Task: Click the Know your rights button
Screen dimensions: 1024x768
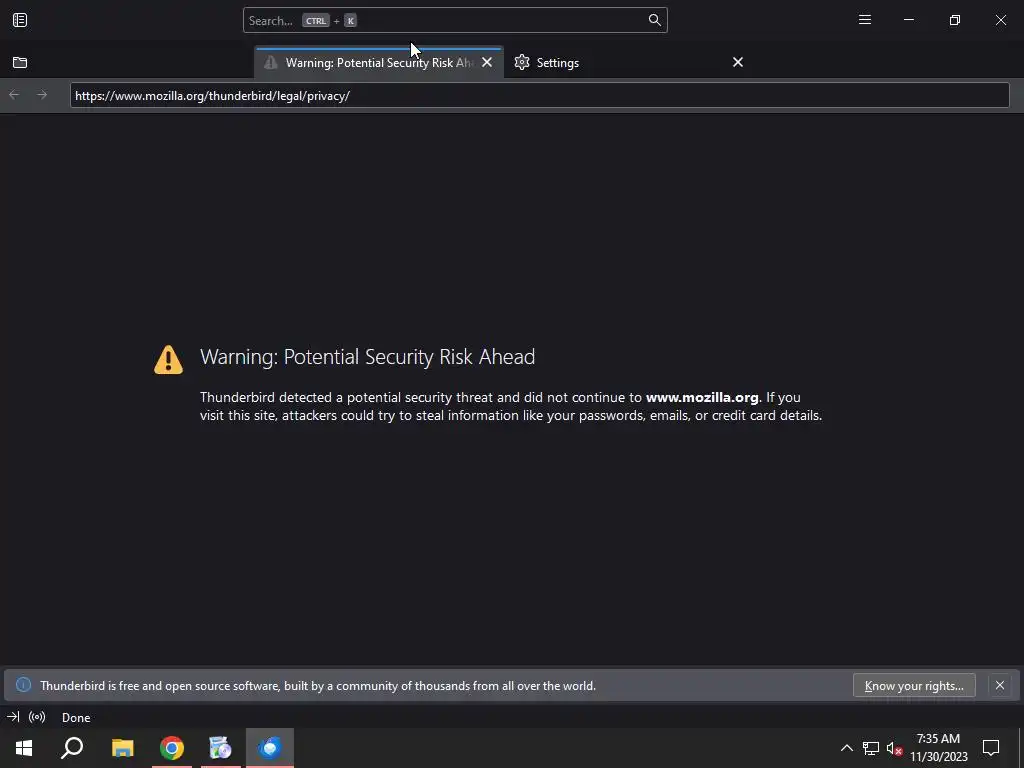Action: (914, 685)
